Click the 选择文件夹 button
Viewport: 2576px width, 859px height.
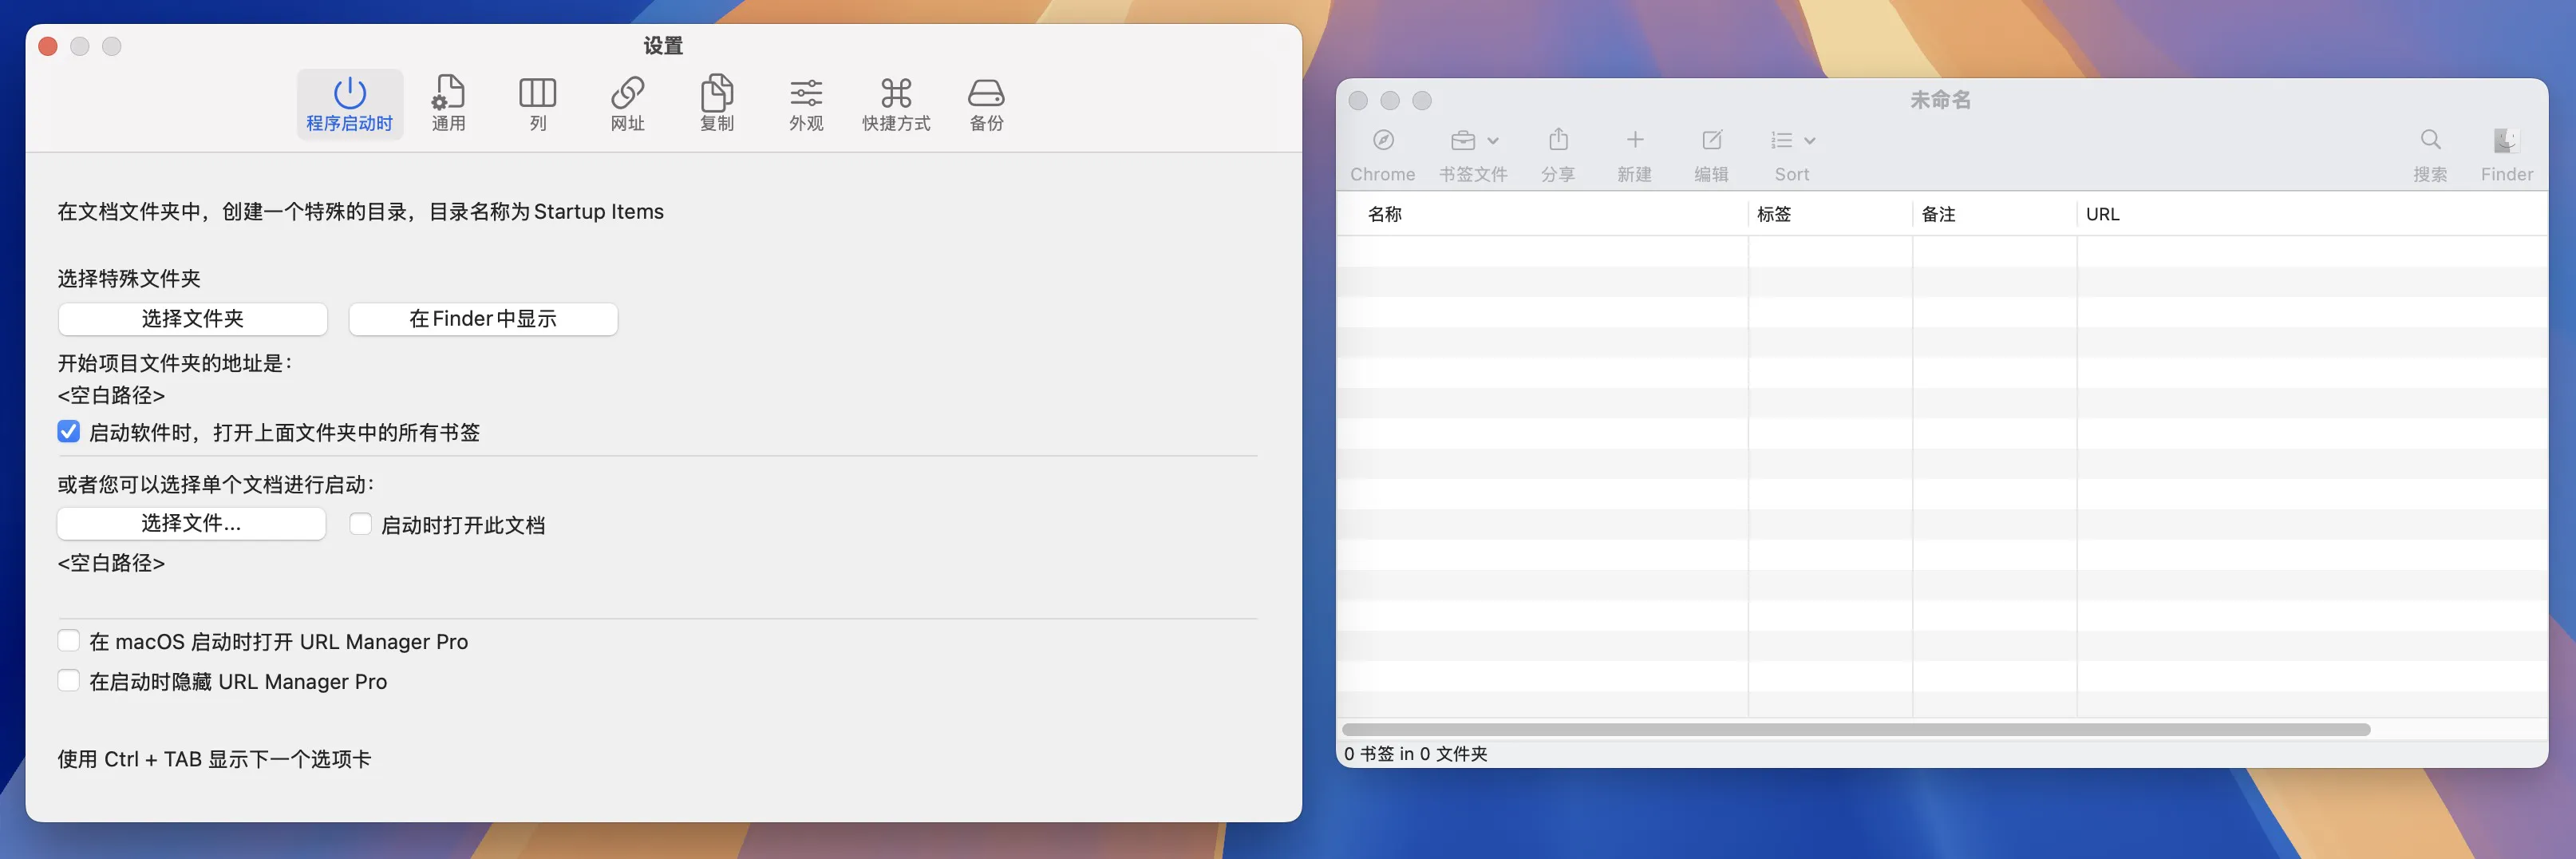tap(193, 319)
